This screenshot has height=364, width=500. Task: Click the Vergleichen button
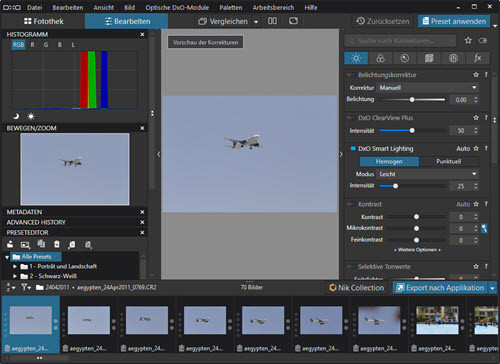(223, 21)
